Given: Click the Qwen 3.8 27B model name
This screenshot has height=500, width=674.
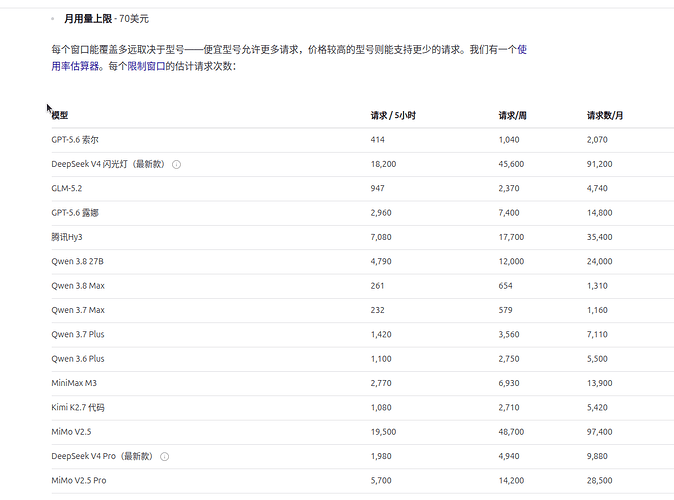Looking at the screenshot, I should (x=77, y=261).
